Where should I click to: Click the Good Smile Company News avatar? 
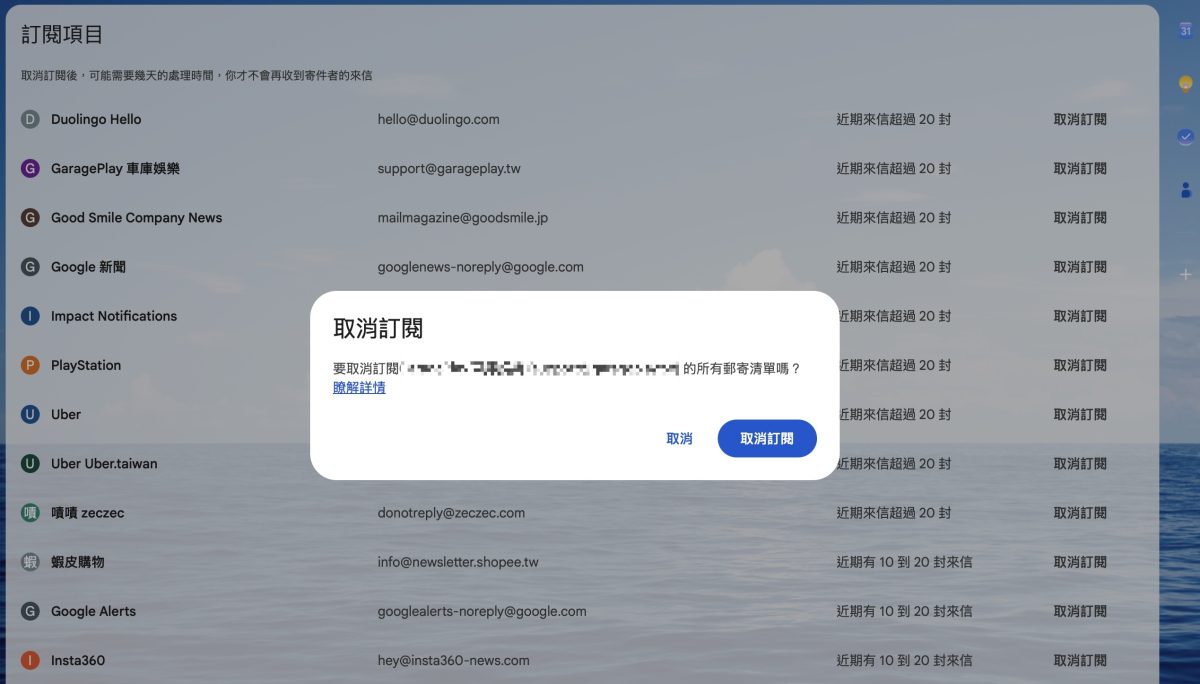pyautogui.click(x=30, y=217)
